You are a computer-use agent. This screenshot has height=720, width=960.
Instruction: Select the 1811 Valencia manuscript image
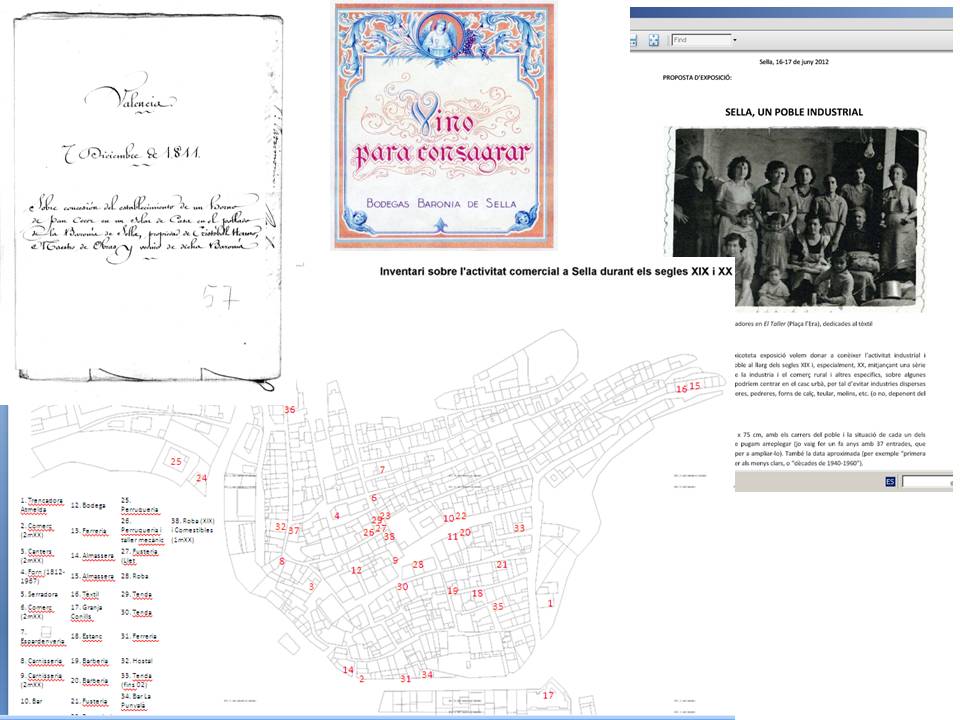point(149,201)
